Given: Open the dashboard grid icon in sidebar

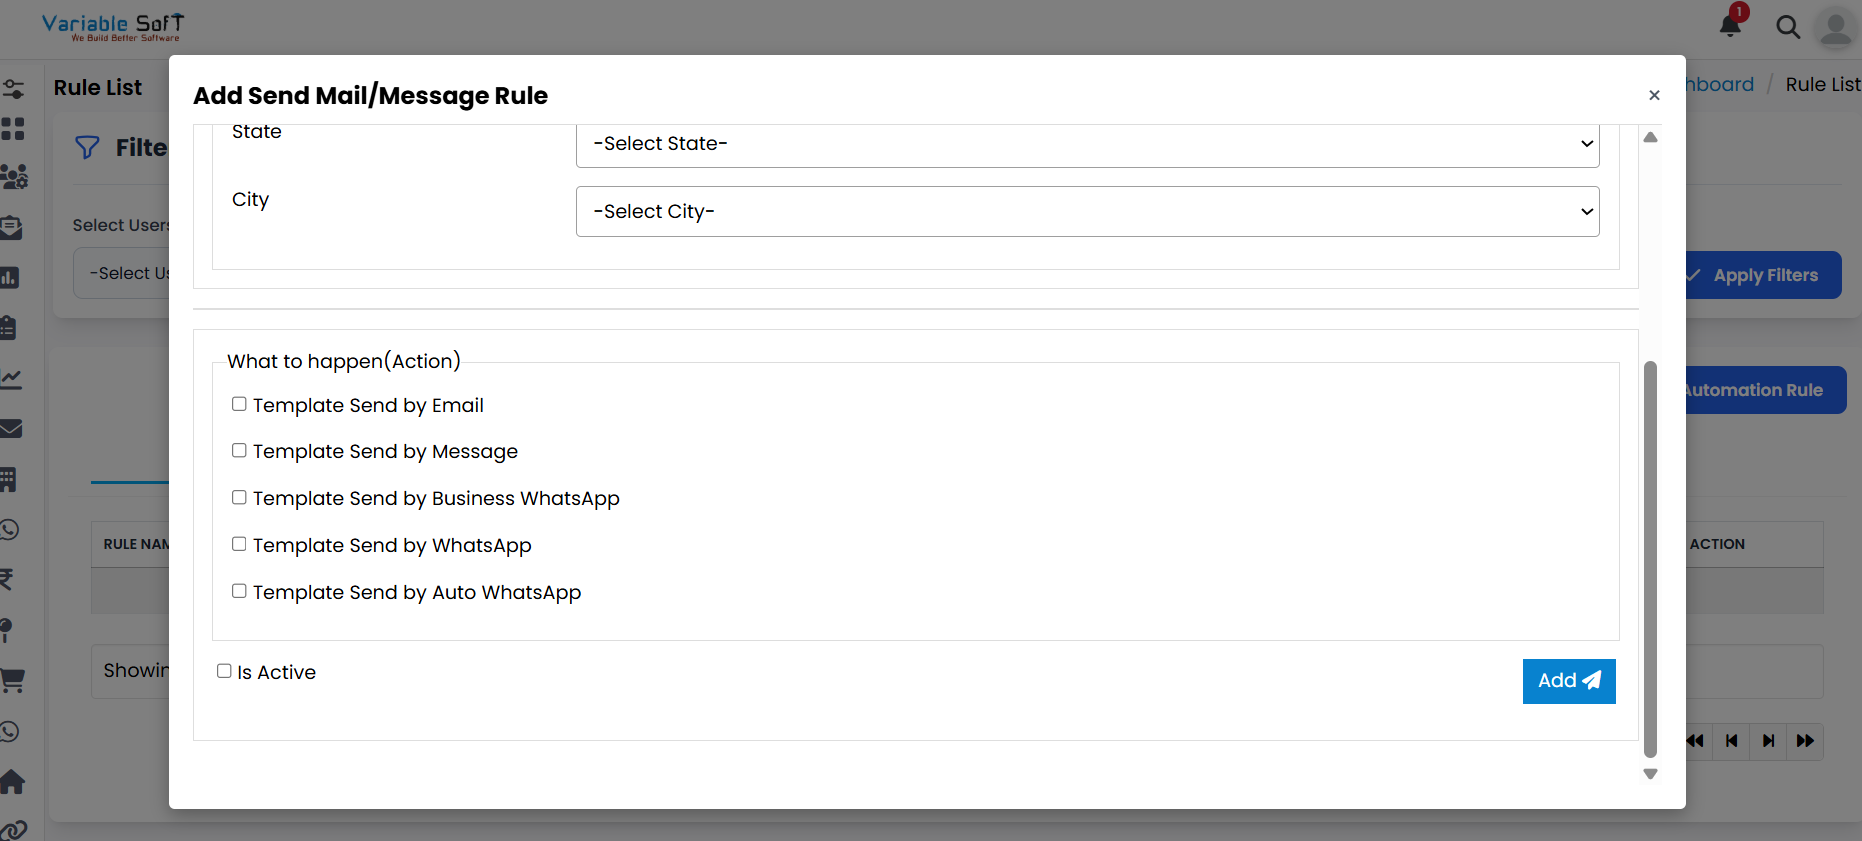Looking at the screenshot, I should [x=13, y=128].
